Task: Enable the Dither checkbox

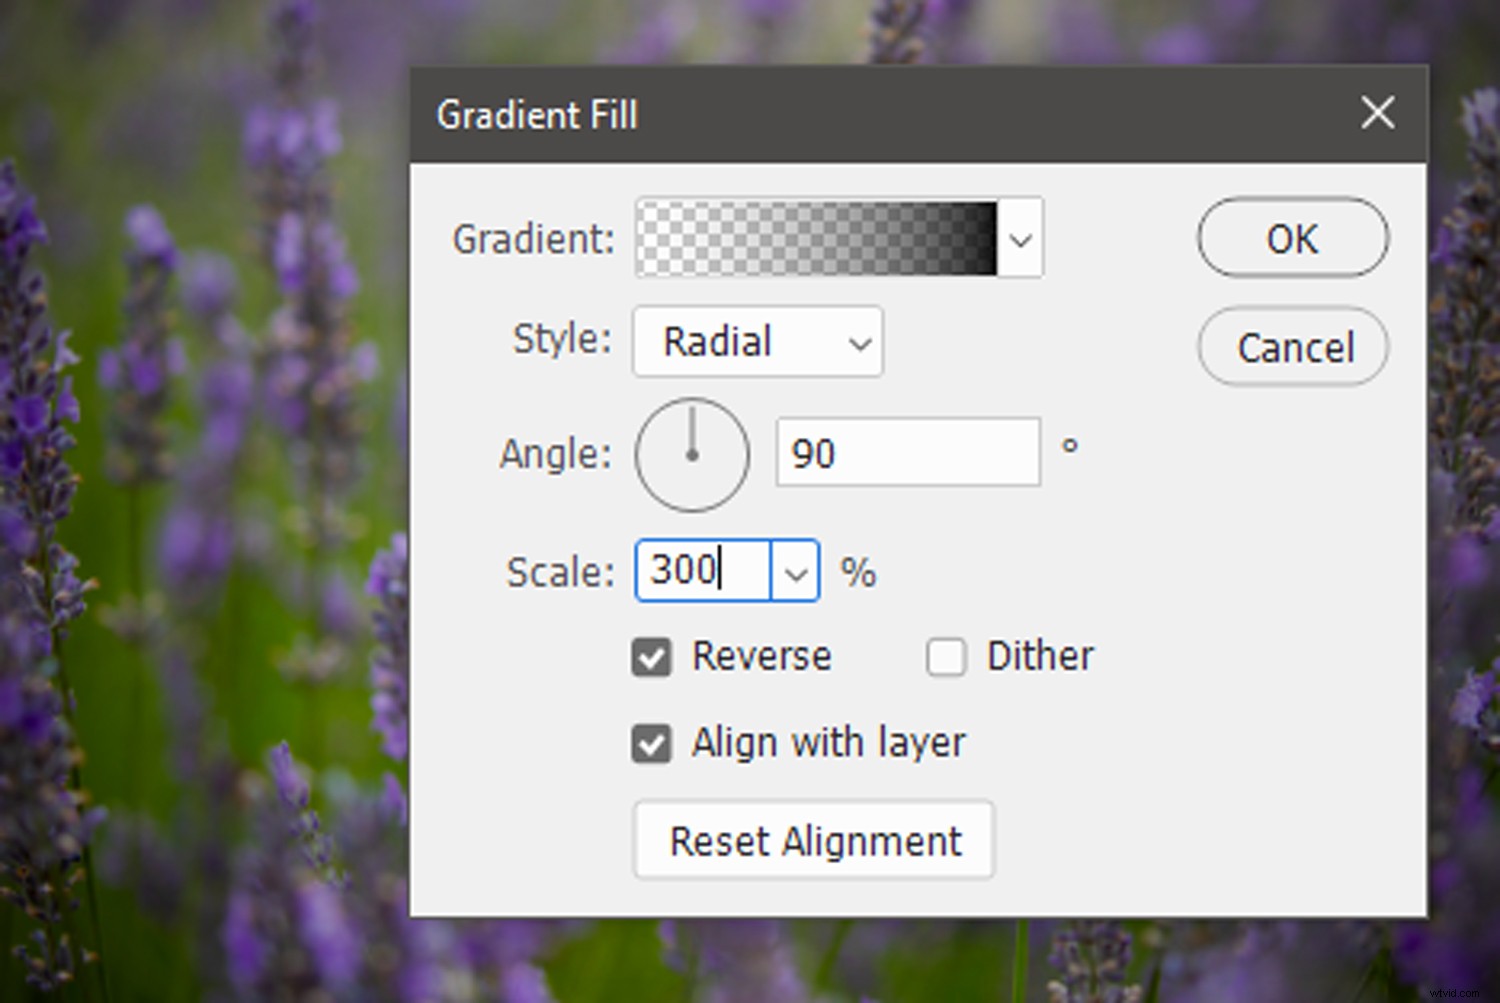Action: [x=945, y=657]
